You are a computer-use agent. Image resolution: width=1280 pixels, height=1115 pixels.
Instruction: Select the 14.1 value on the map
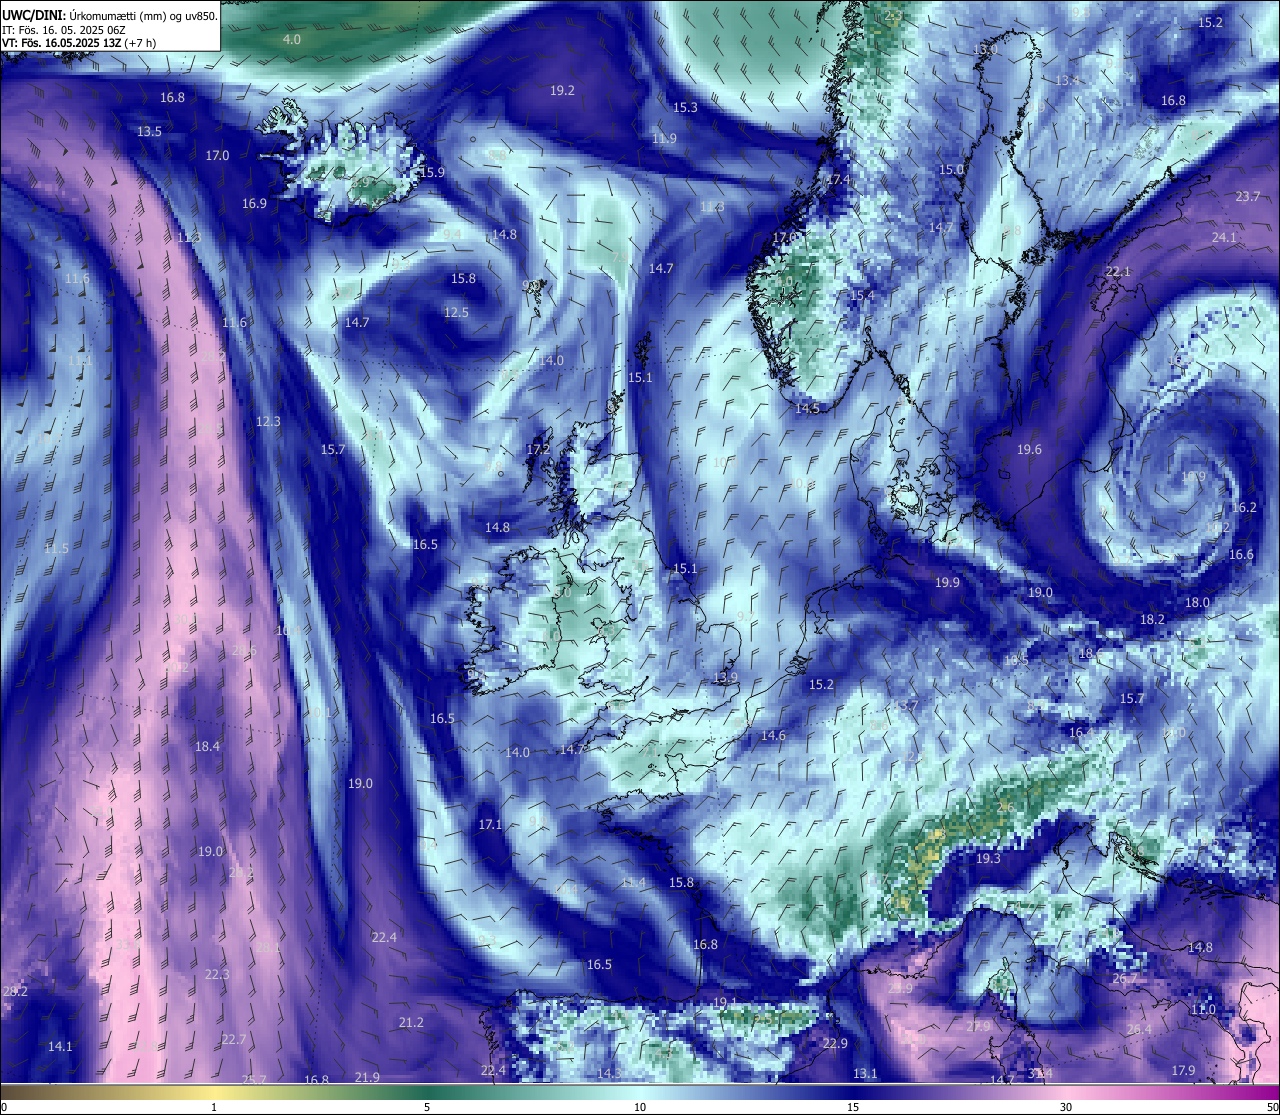60,1046
